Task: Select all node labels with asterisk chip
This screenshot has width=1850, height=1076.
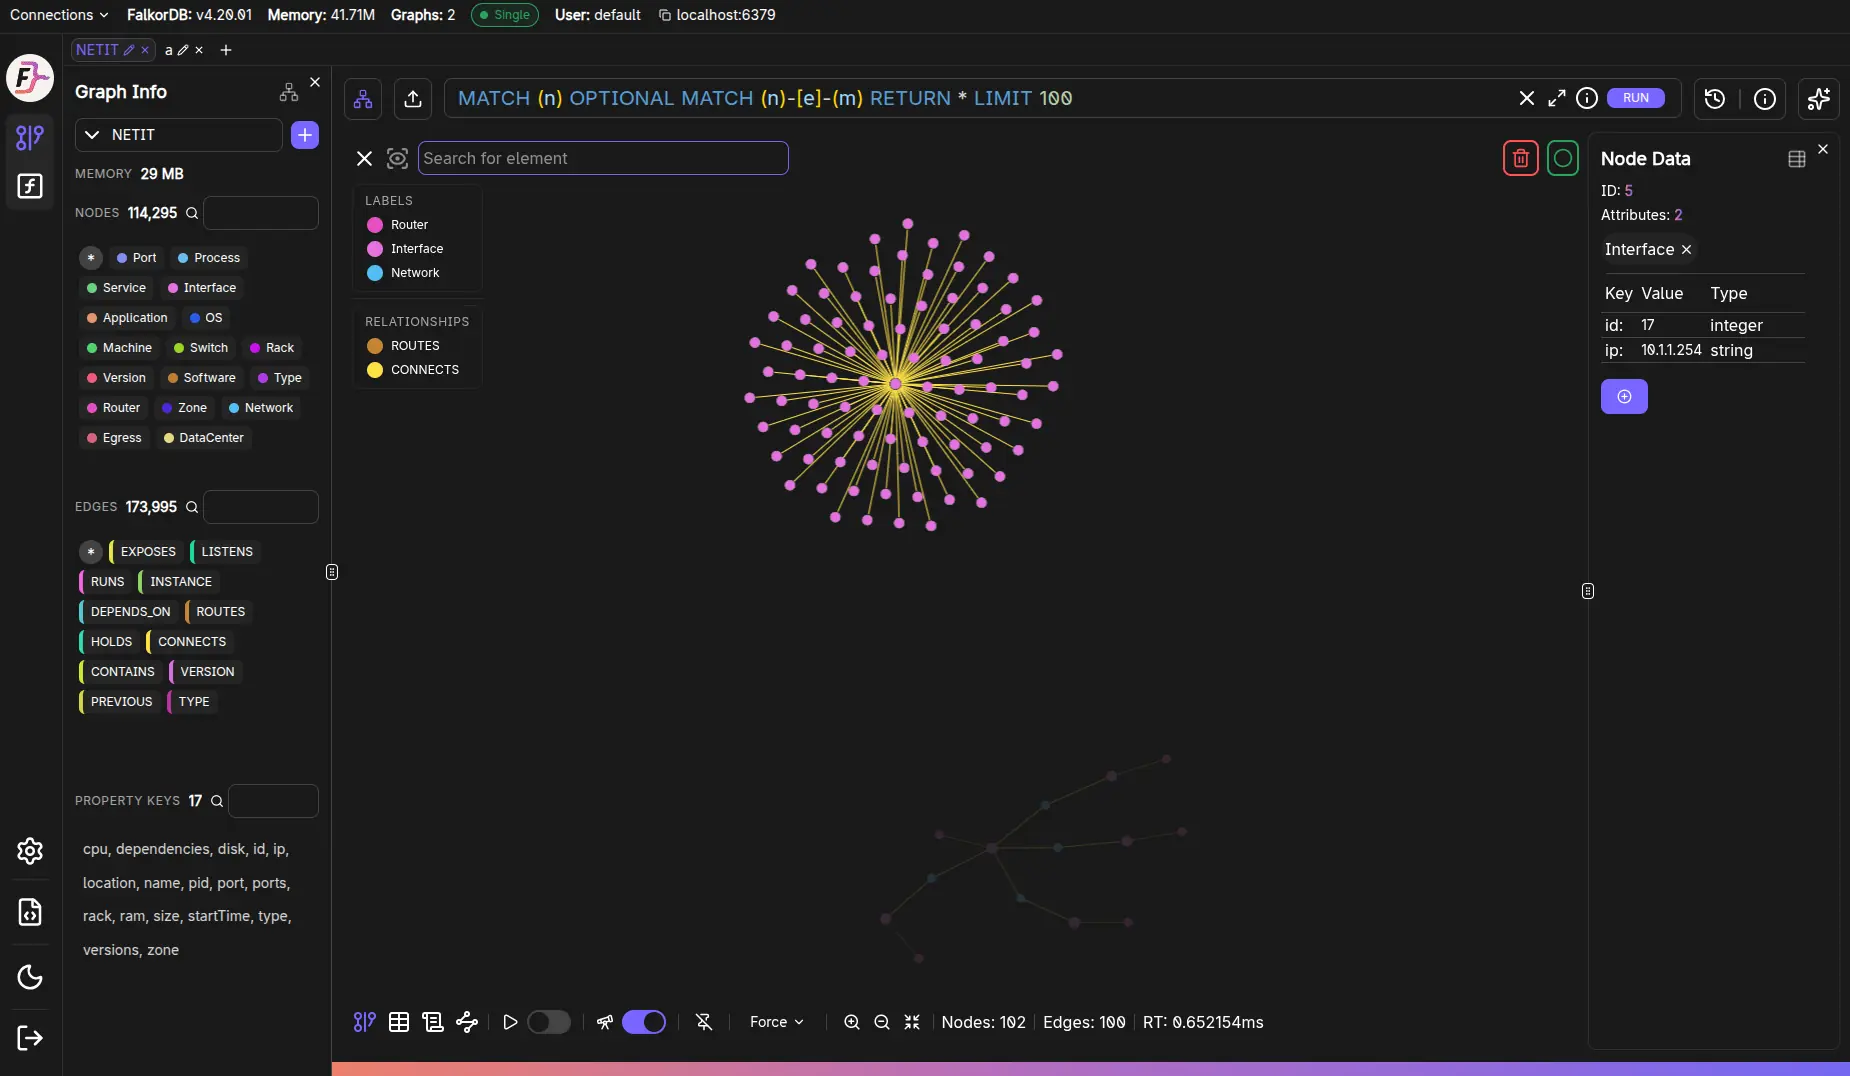Action: (91, 258)
